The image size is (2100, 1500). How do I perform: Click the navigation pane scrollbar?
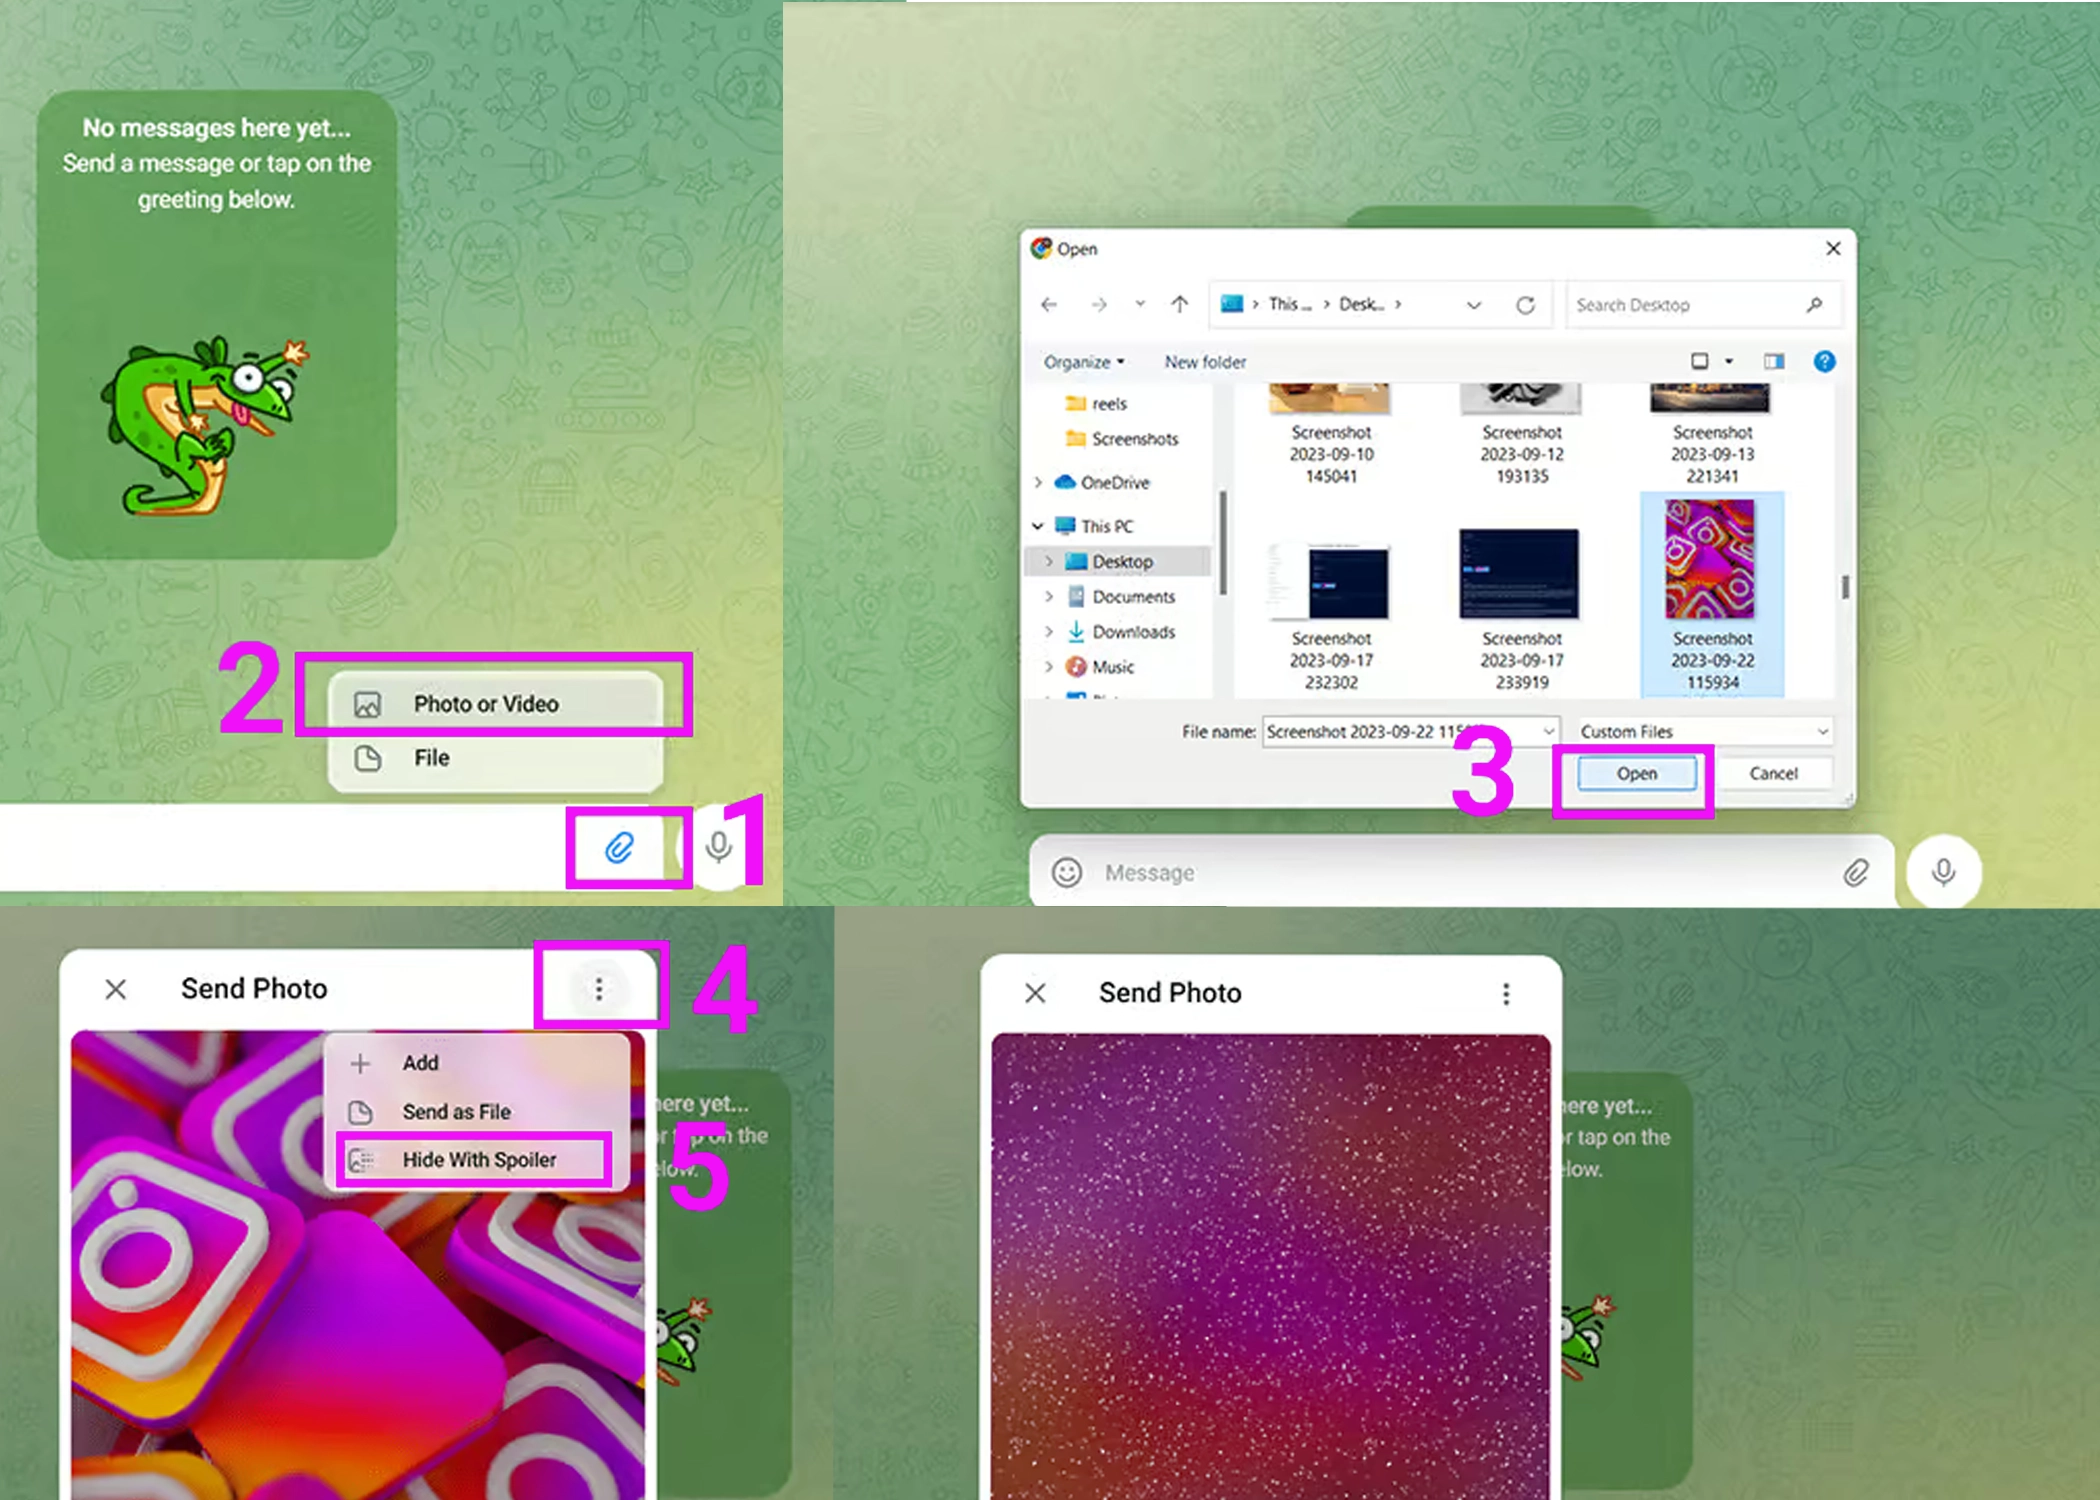point(1223,543)
